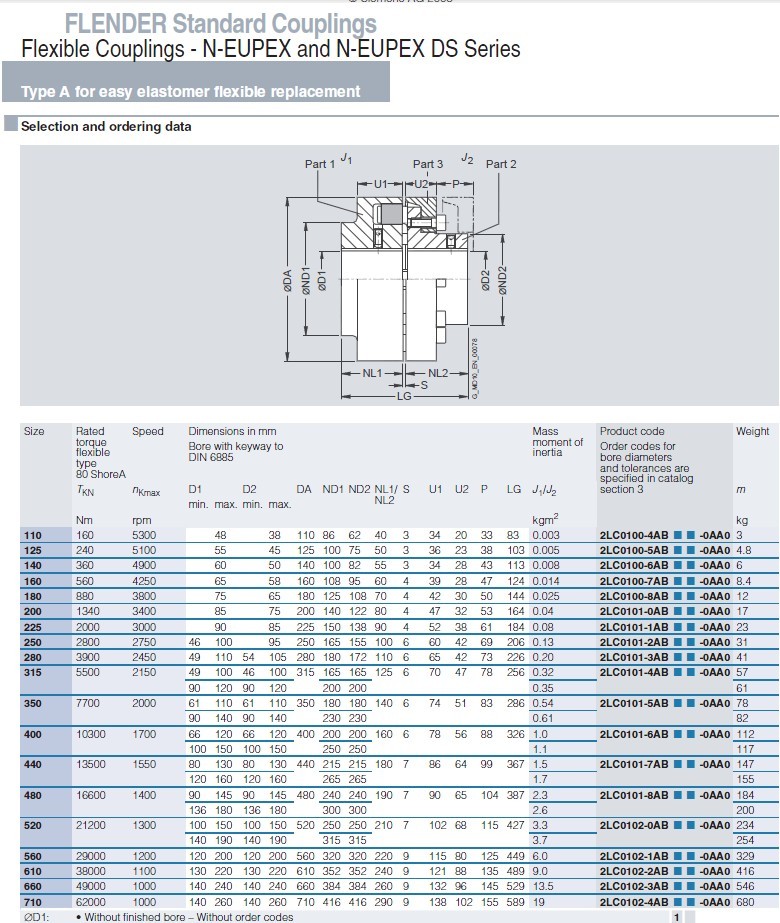Click product code '2LC0100-7AB'
Viewport: 780px width, 923px height.
pyautogui.click(x=634, y=581)
